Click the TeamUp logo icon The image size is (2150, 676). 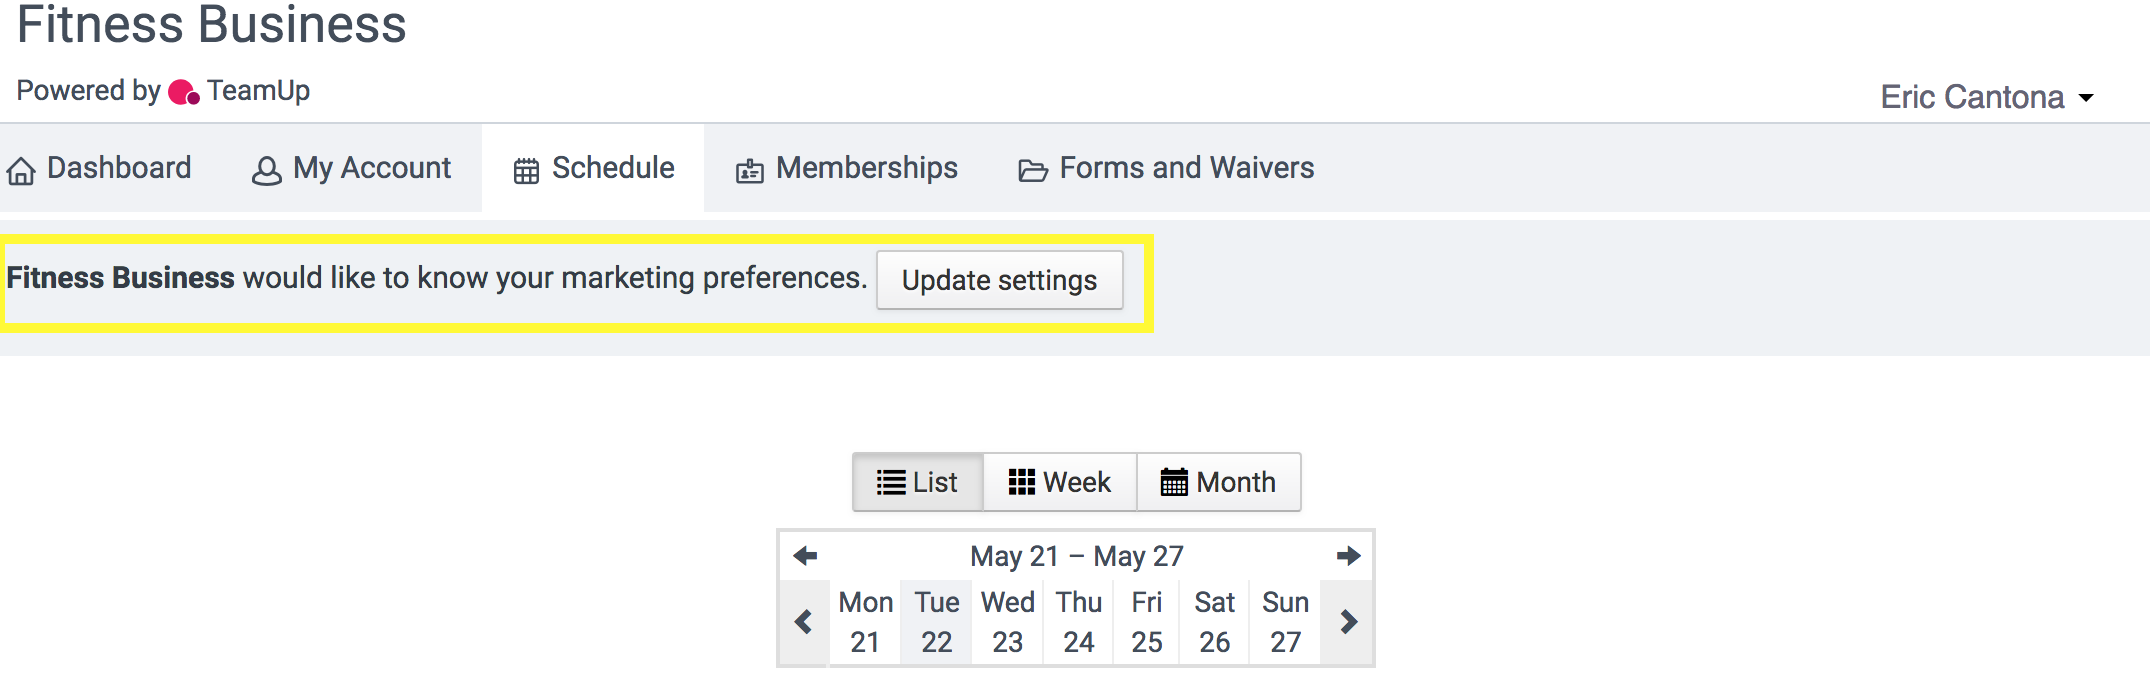[184, 92]
